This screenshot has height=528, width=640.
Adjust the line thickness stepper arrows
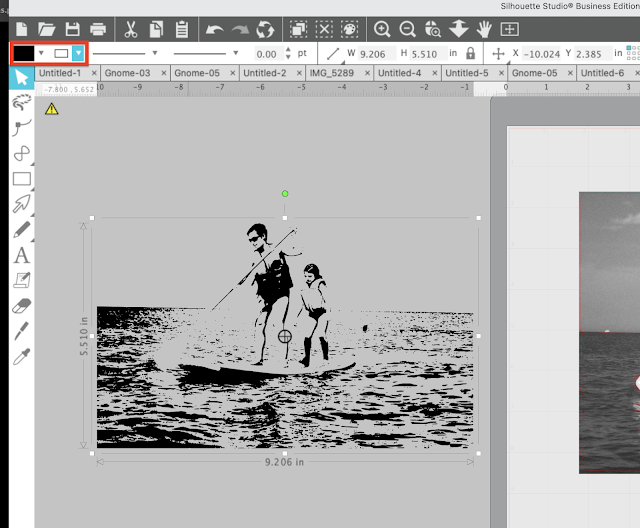[x=288, y=53]
